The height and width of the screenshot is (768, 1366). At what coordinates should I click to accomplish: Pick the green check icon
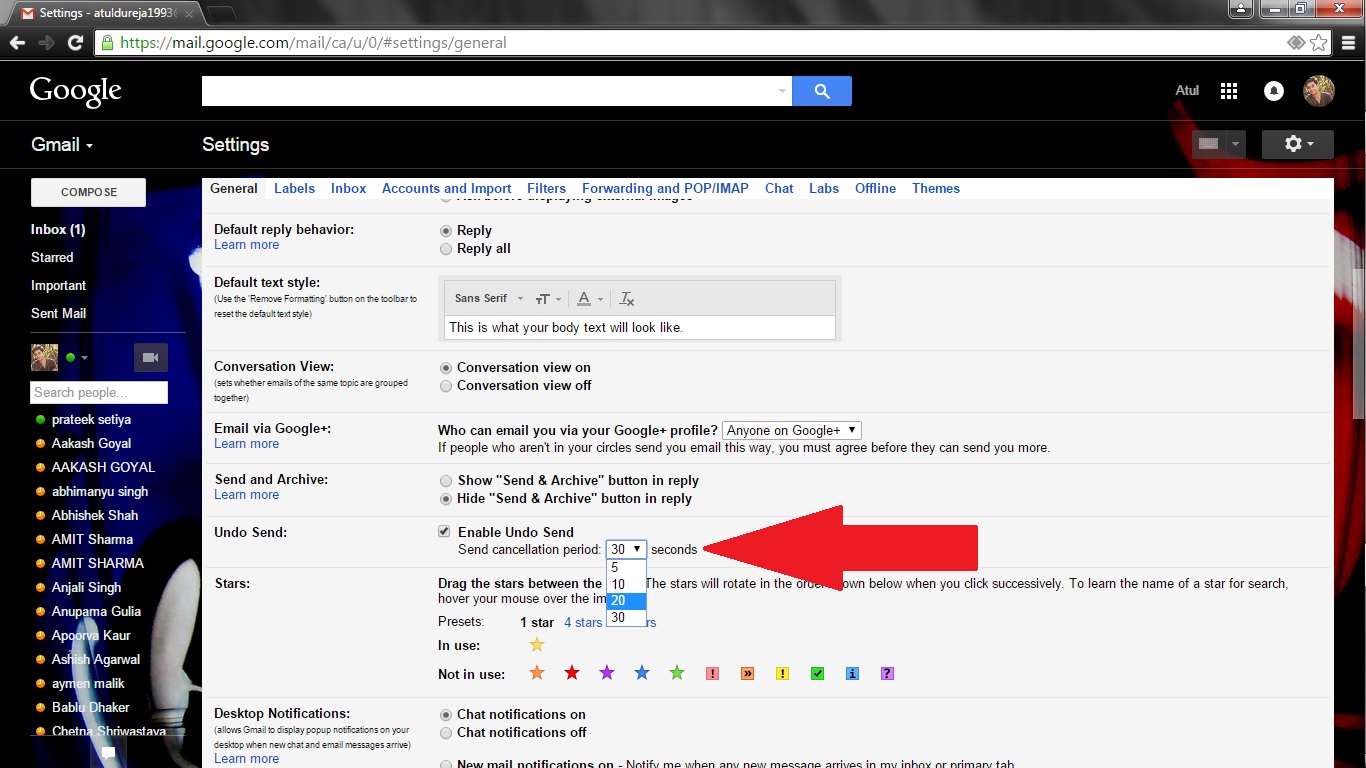coord(817,674)
